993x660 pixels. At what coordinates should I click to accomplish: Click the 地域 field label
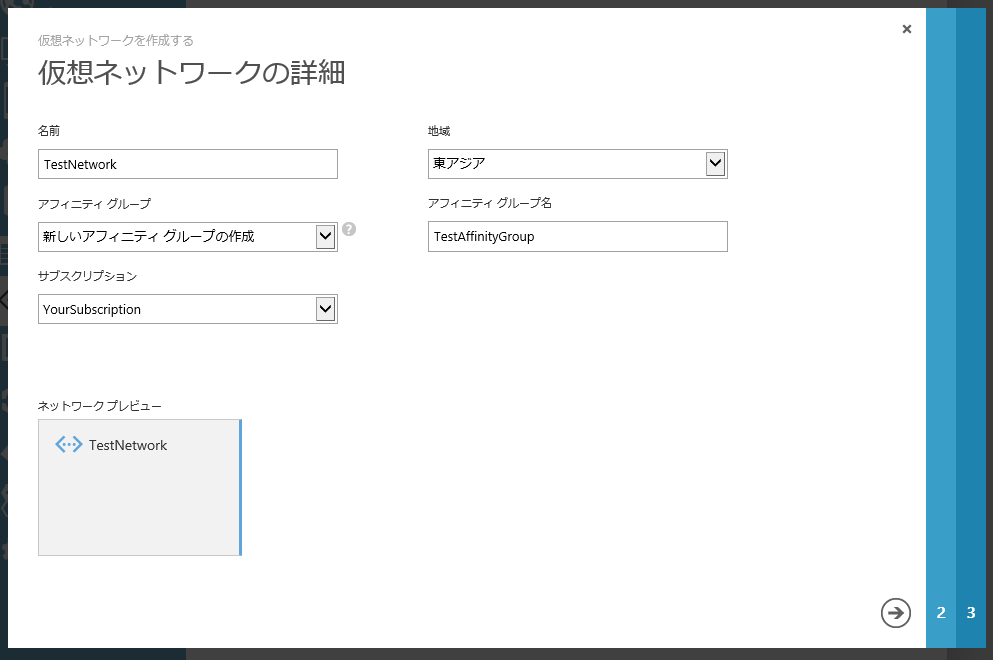click(x=439, y=131)
